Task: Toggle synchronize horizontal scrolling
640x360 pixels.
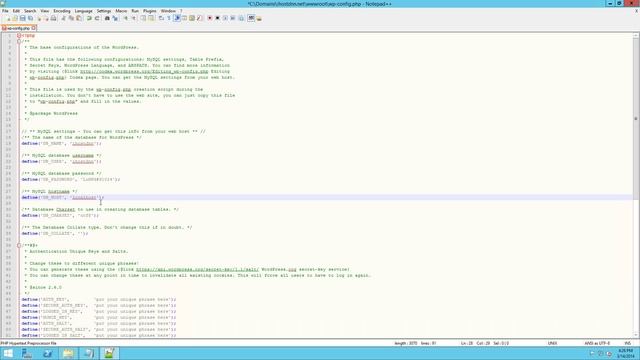Action: (151, 18)
